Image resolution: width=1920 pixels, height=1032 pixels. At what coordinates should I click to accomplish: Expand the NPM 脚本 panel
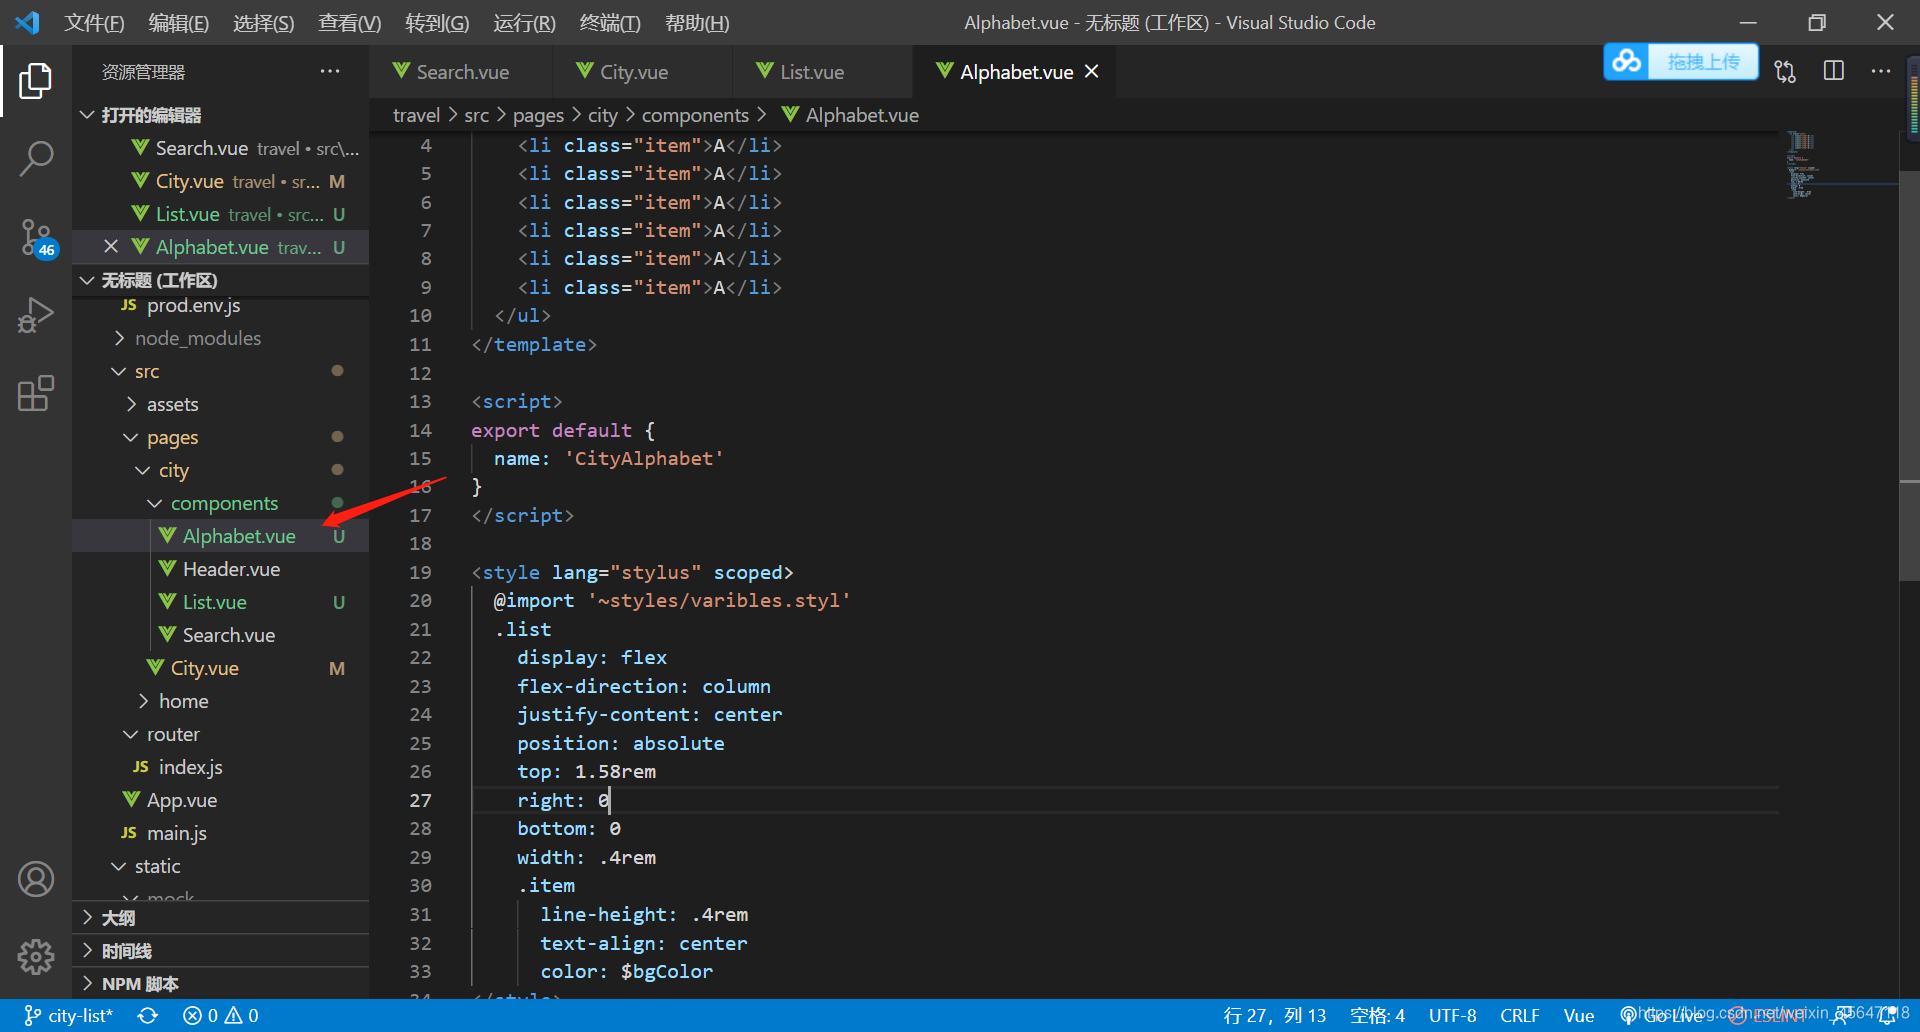[x=220, y=984]
